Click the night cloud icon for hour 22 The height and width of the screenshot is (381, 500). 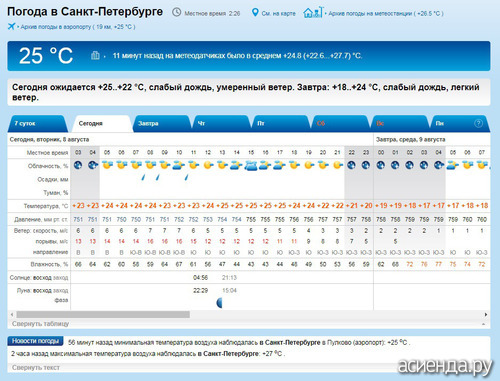pos(351,165)
